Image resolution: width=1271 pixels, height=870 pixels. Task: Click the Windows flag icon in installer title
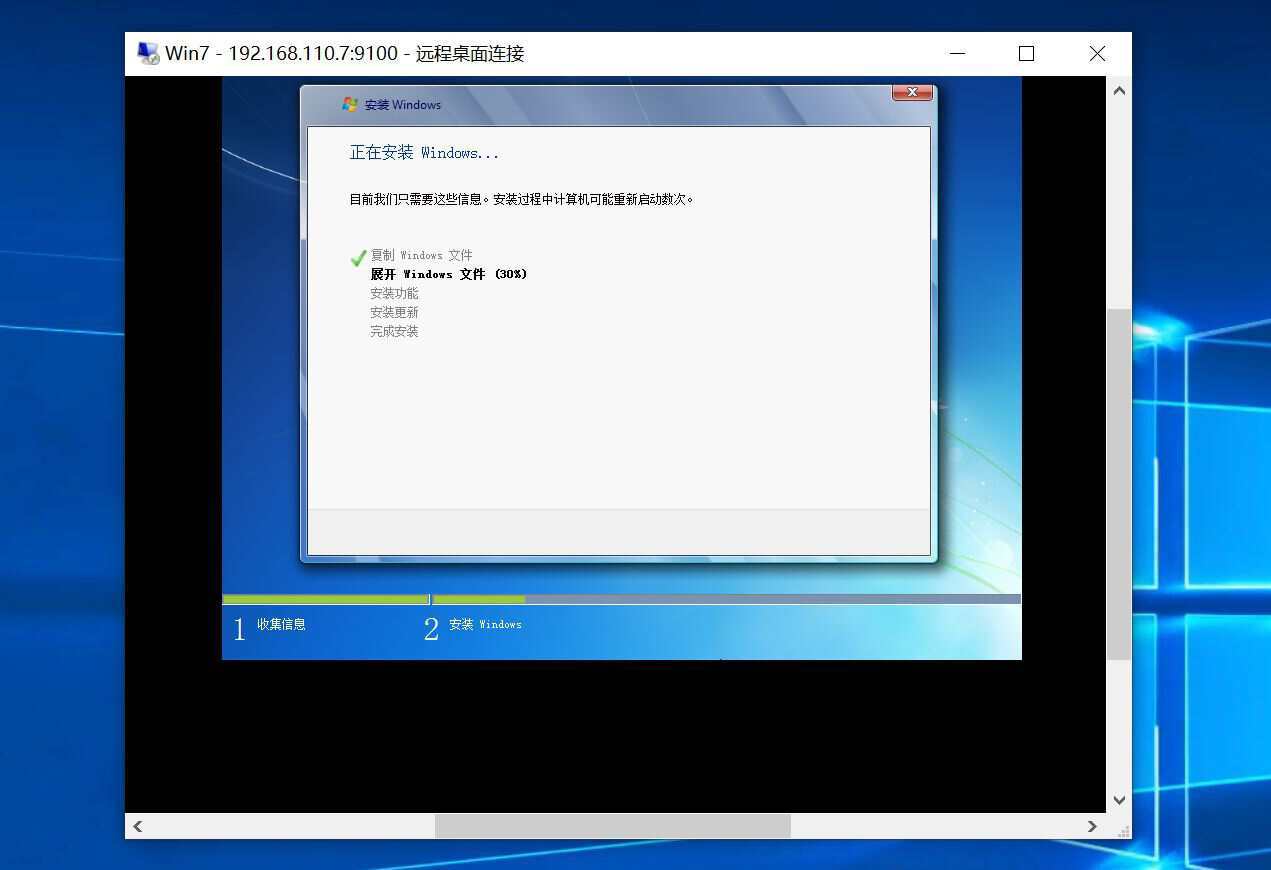coord(350,104)
